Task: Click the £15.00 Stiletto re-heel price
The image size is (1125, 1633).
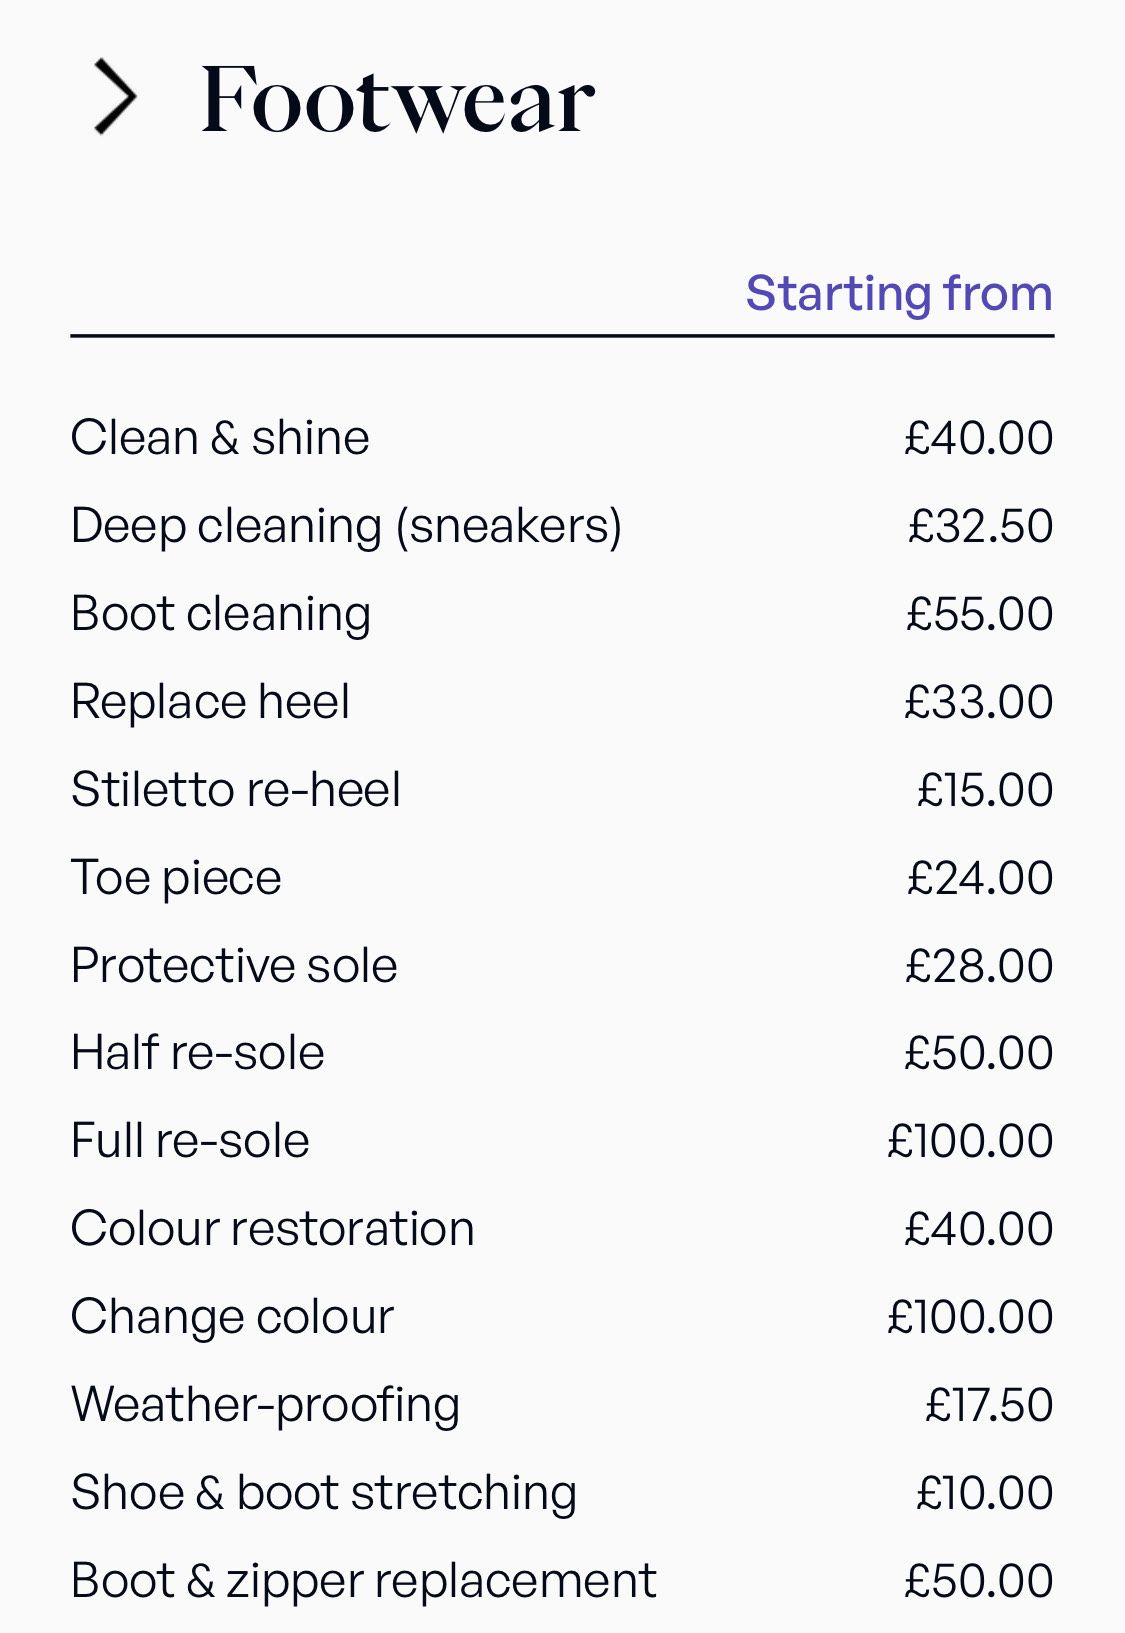Action: 985,790
